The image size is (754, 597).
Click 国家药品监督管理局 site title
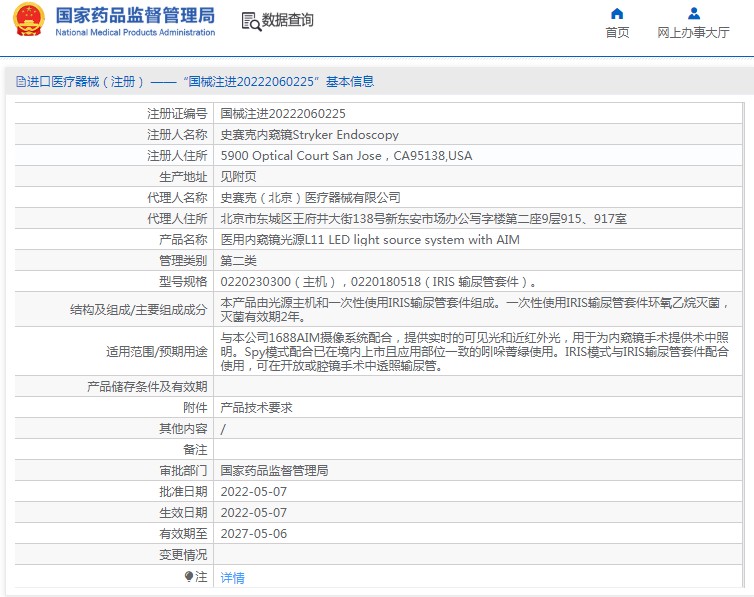coord(135,15)
